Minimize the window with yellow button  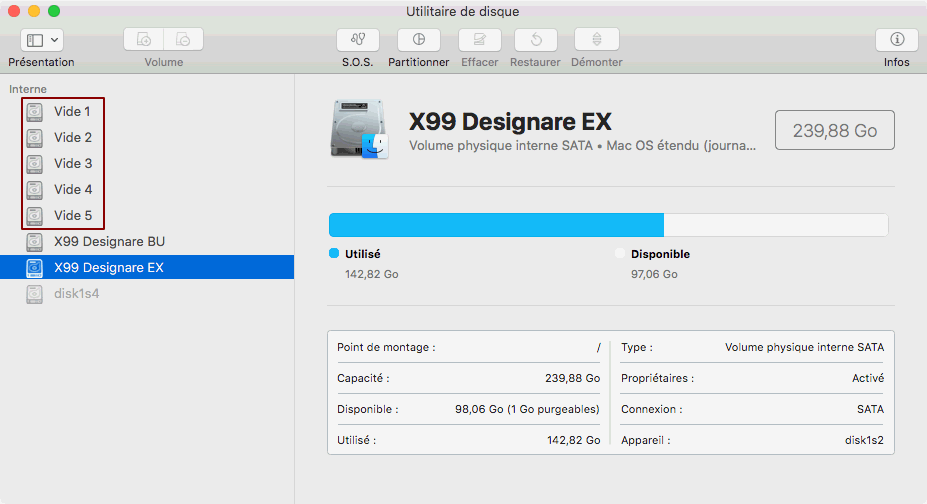34,11
